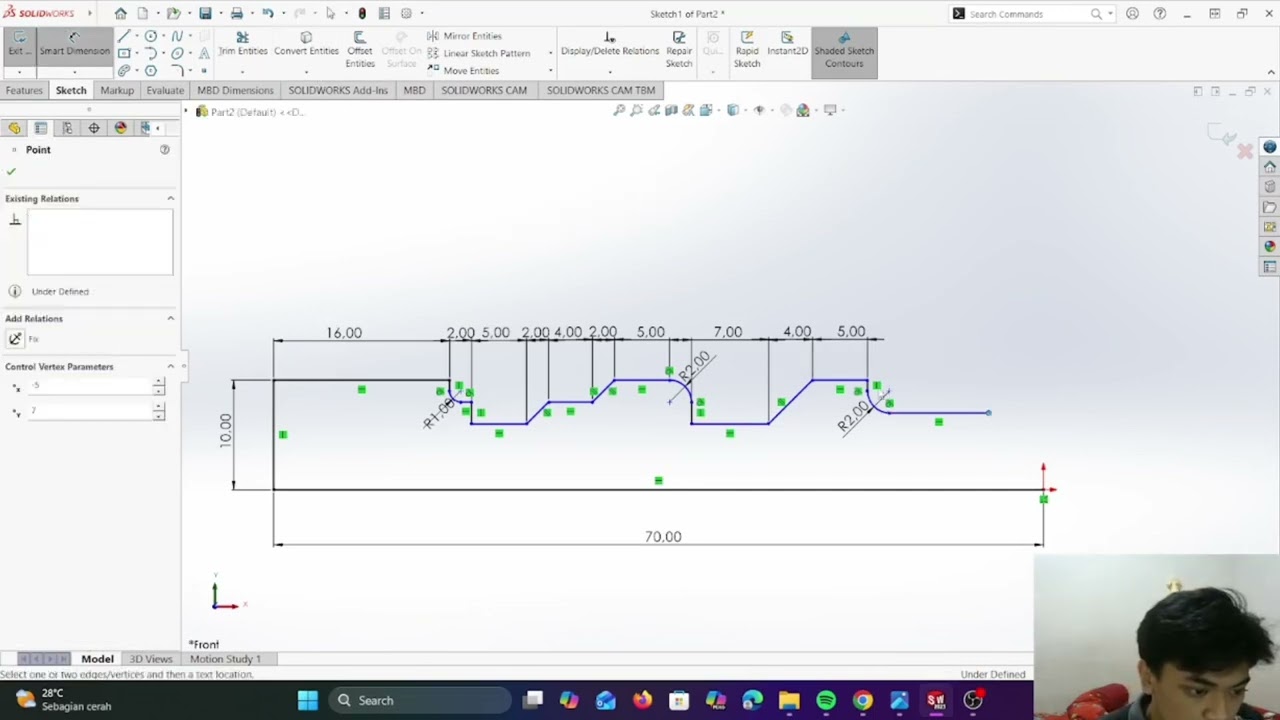Collapse the Existing Relations section
Screen dimensions: 1280x720
coord(170,198)
